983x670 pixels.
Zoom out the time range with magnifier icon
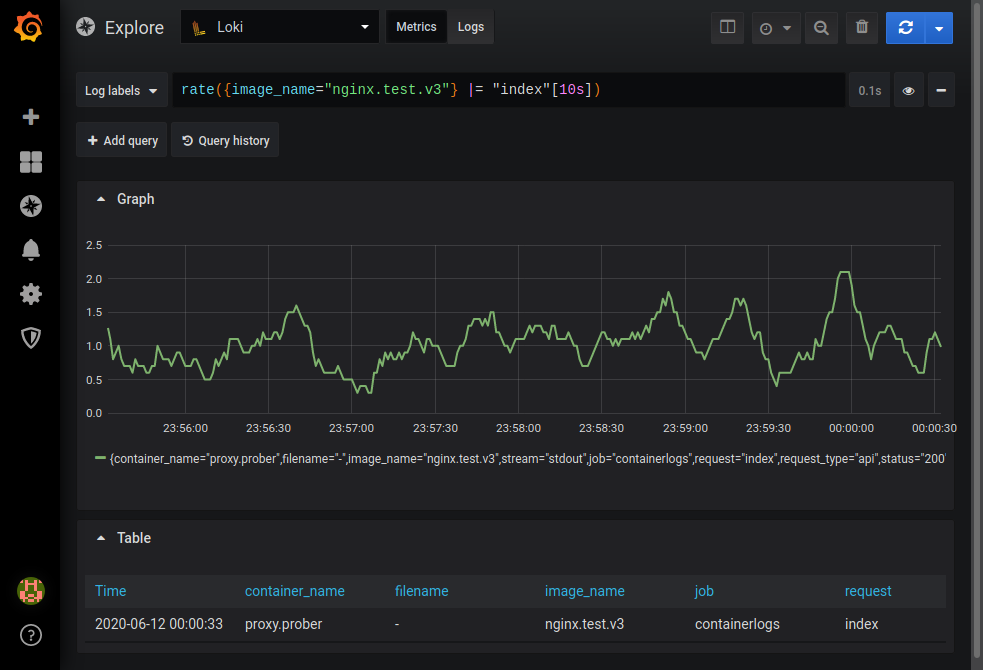tap(821, 27)
